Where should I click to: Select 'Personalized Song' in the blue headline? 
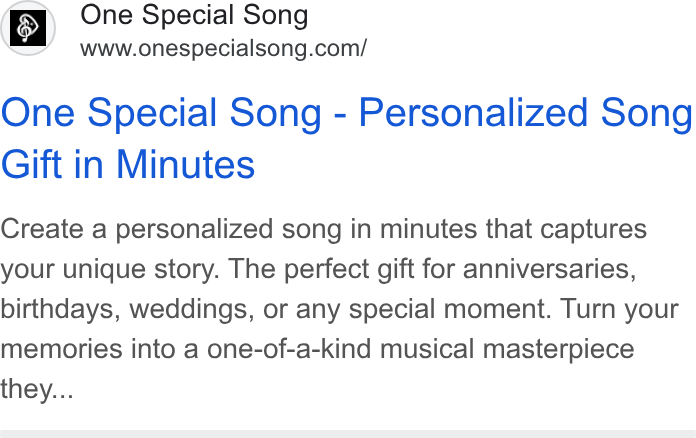tap(526, 113)
